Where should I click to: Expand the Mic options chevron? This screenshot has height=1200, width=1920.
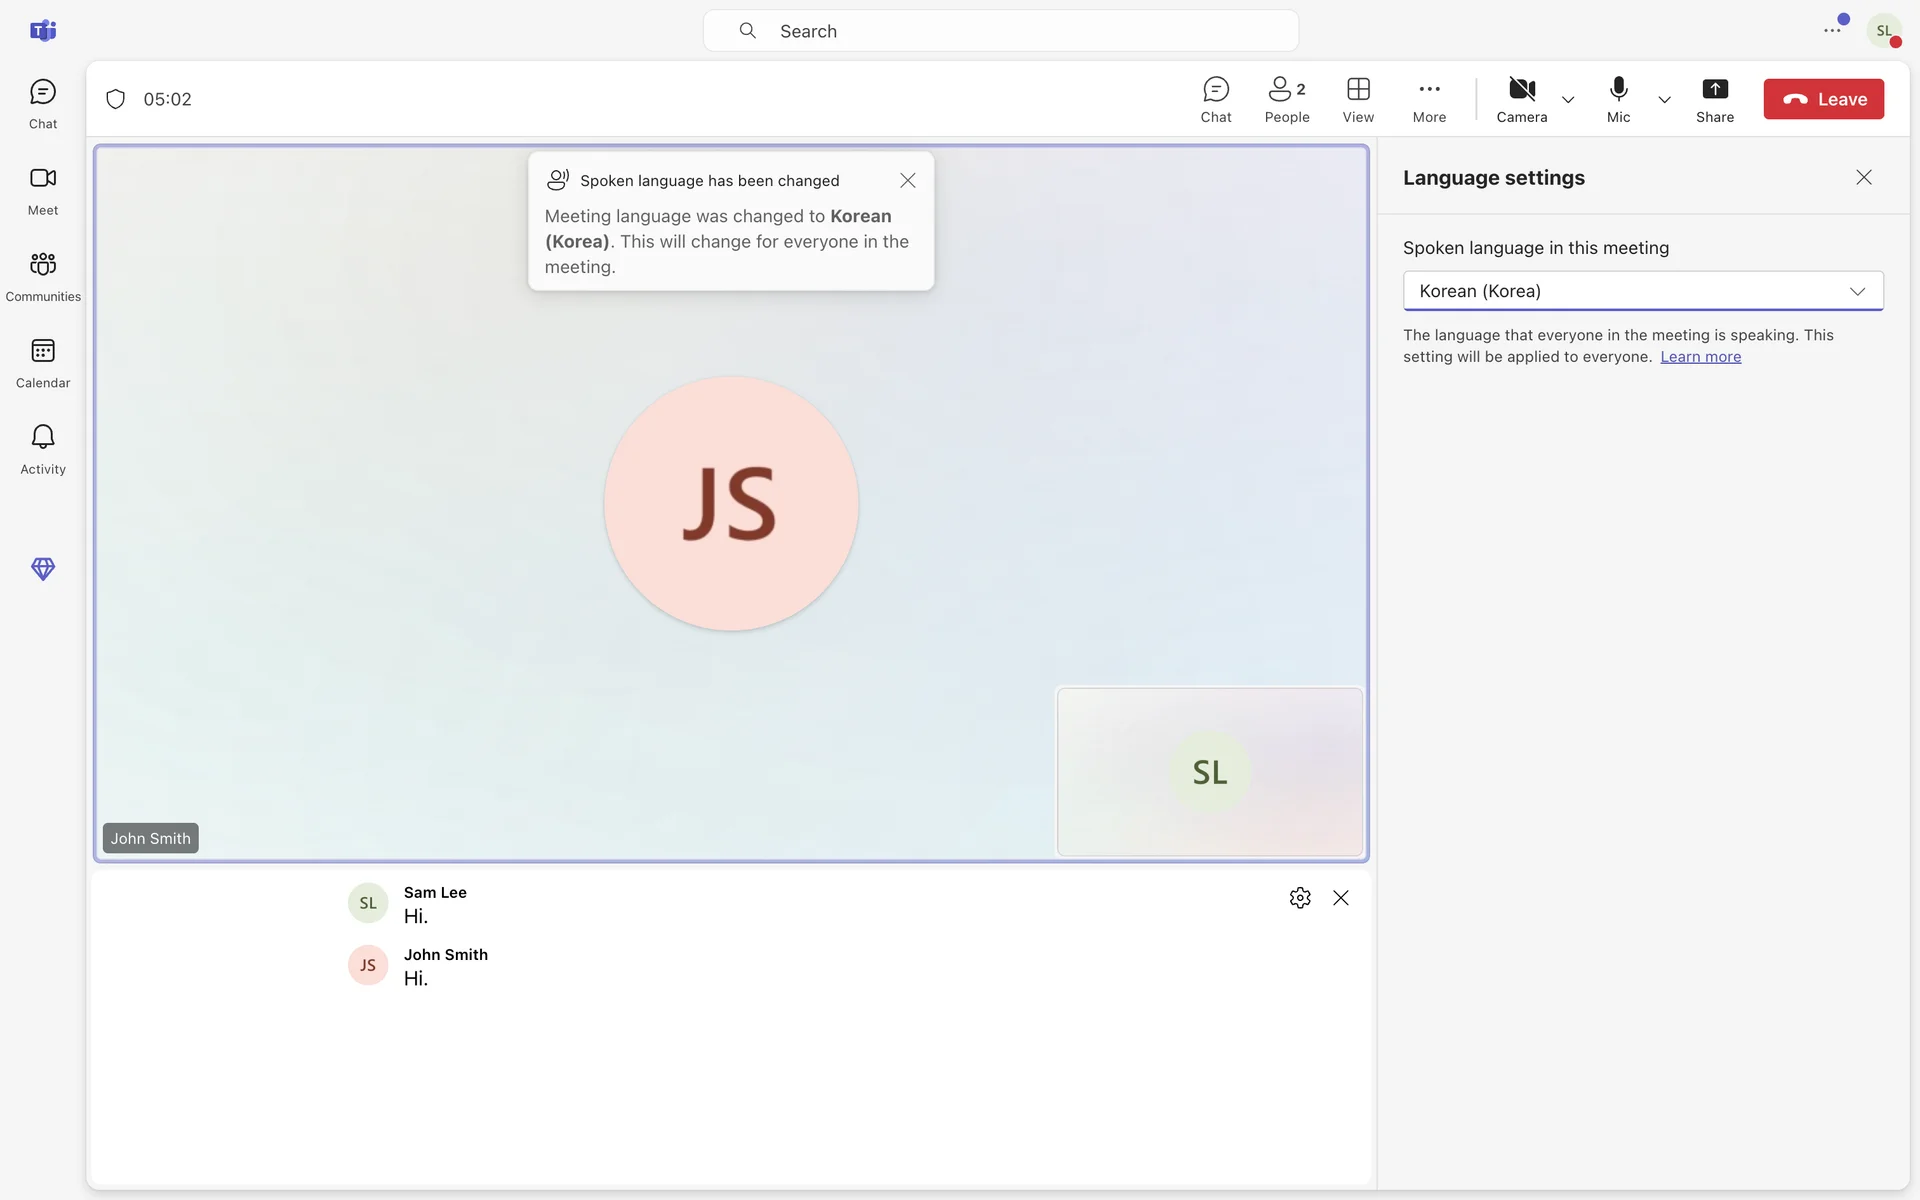(x=1664, y=100)
